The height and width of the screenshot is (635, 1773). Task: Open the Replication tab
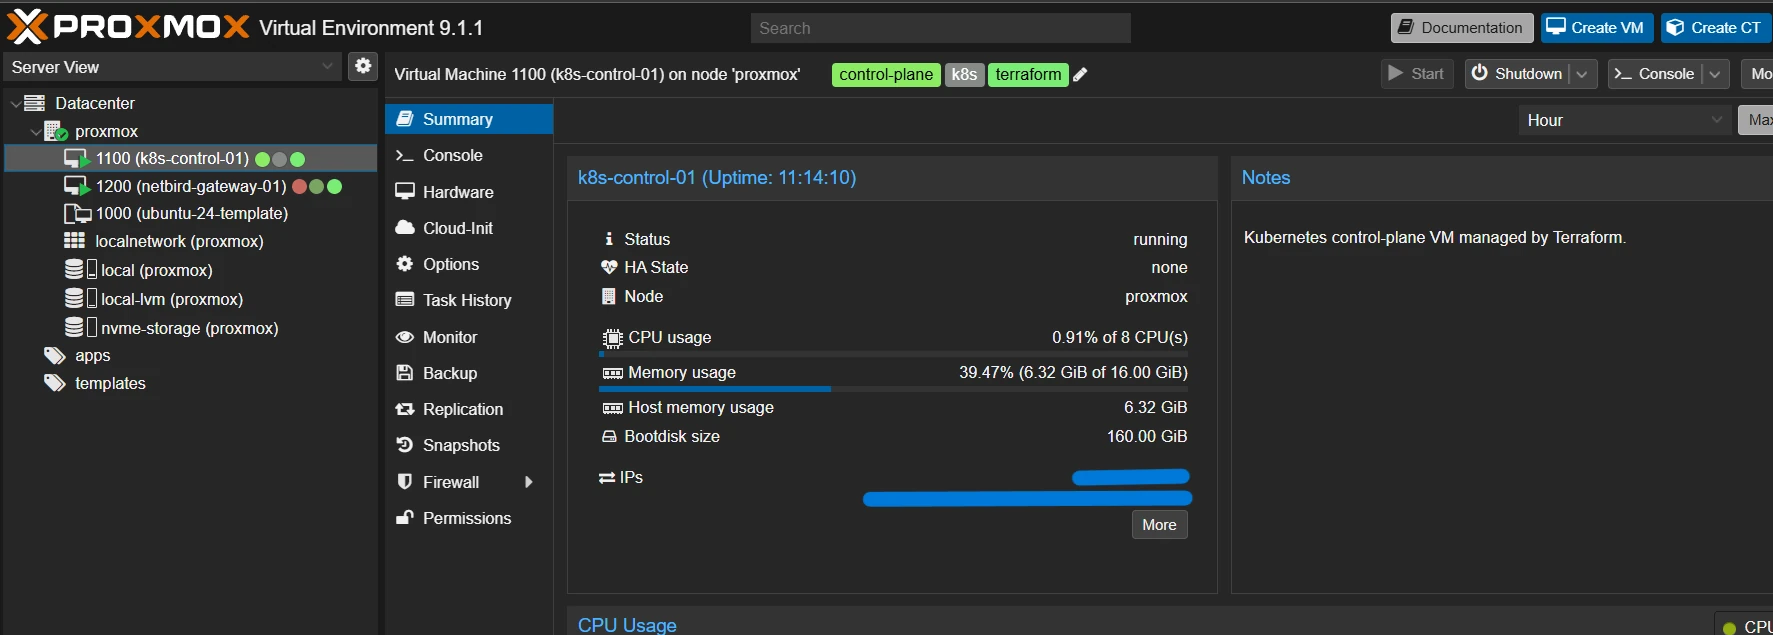(469, 409)
